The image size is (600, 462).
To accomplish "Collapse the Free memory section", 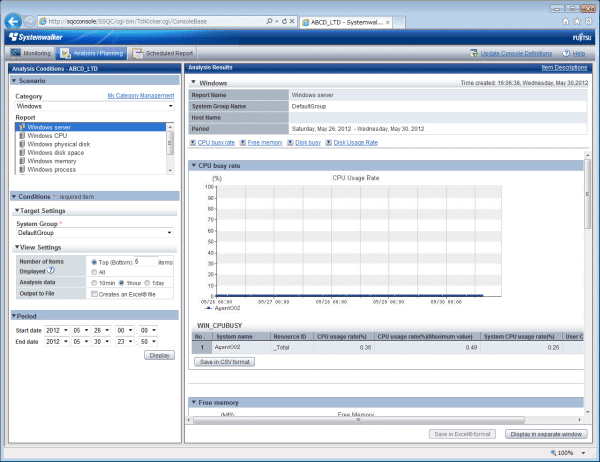I will pyautogui.click(x=194, y=402).
